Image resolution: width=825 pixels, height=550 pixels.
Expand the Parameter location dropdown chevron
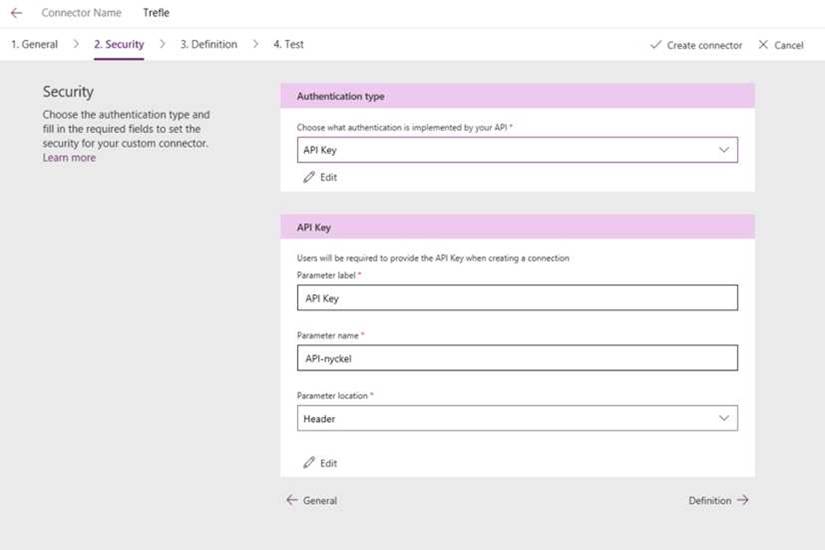pos(724,418)
